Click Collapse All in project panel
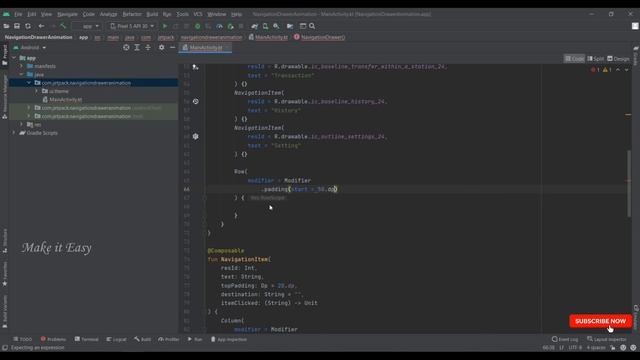640x360 pixels. (148, 48)
